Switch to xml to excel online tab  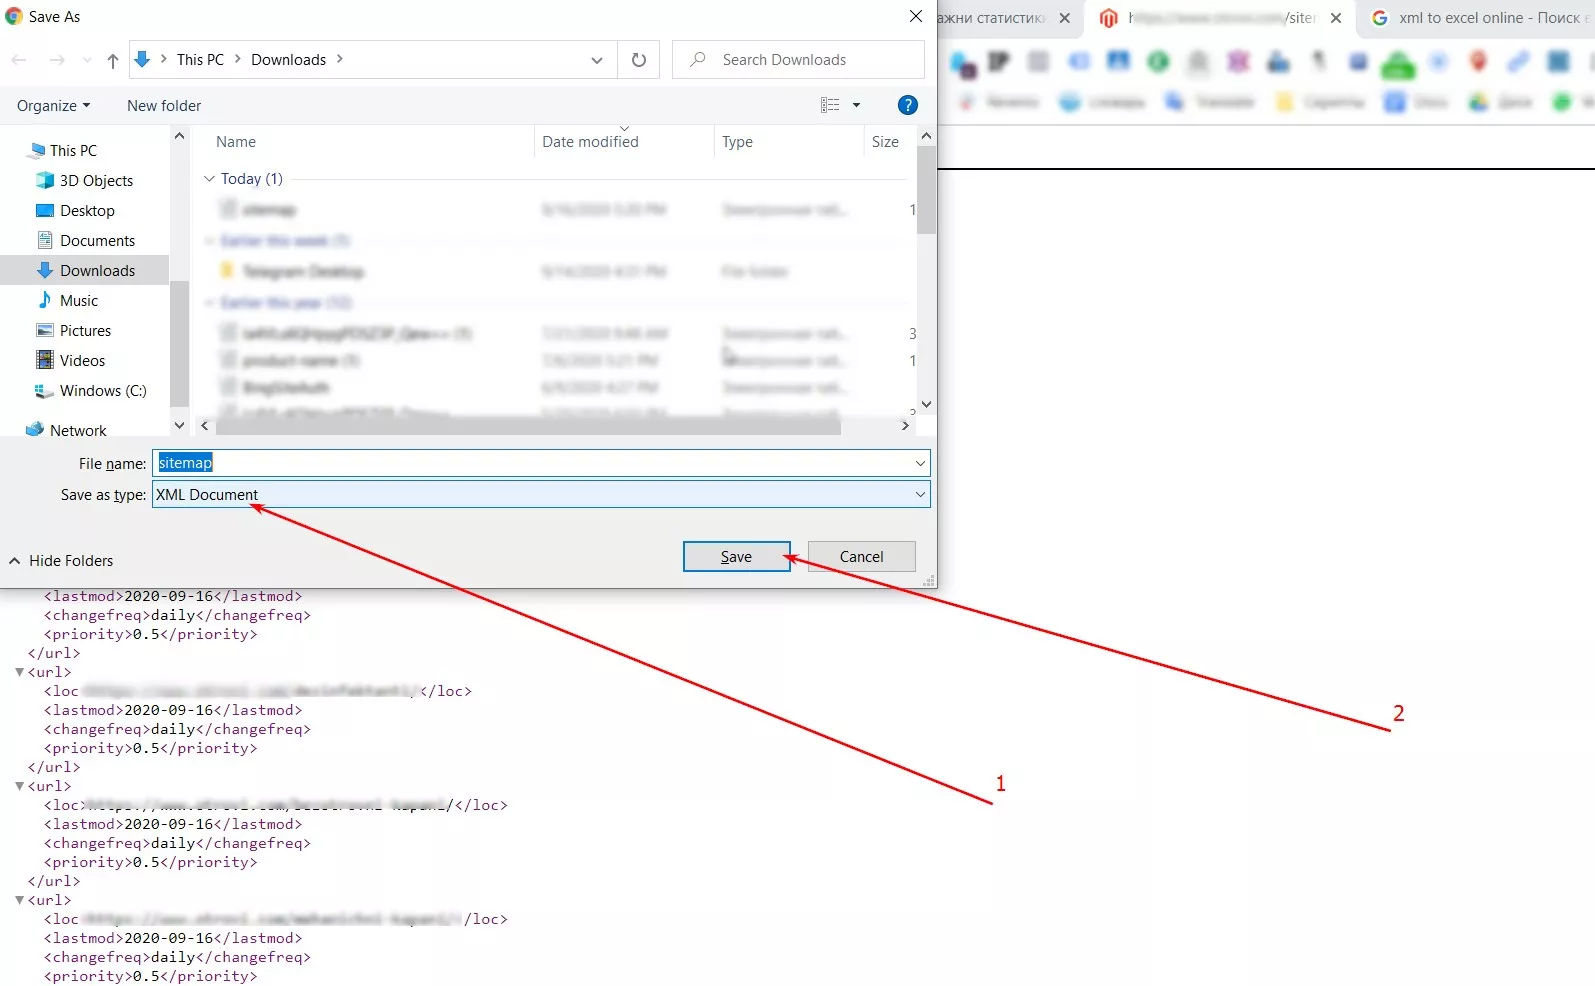(1476, 18)
